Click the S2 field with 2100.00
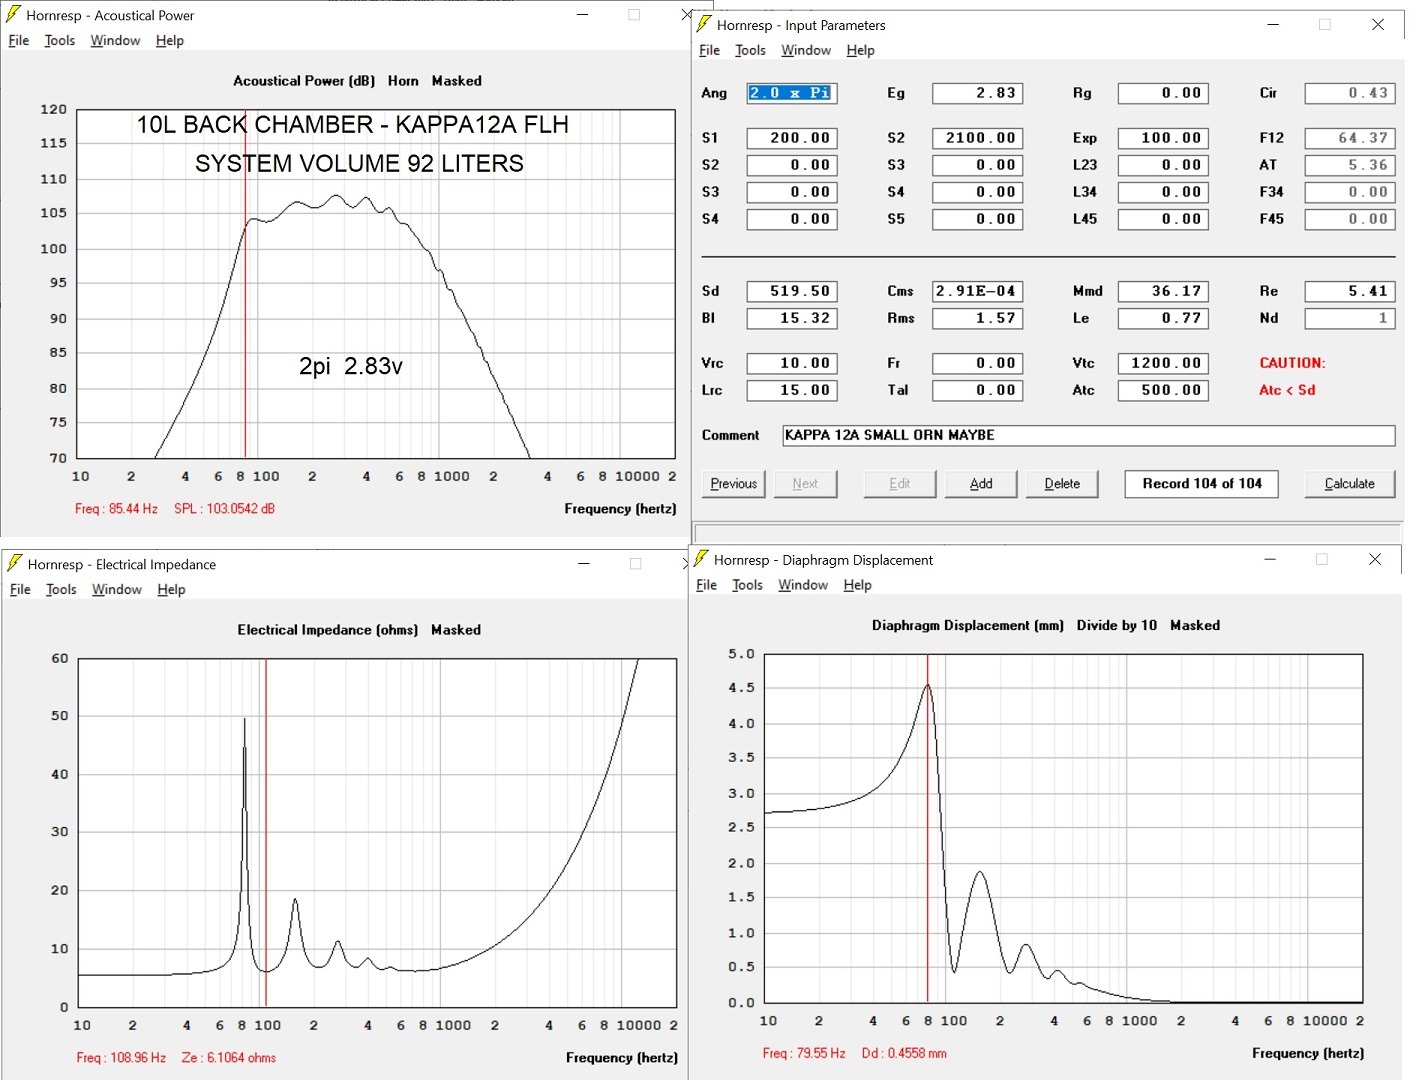The image size is (1425, 1080). pos(977,138)
